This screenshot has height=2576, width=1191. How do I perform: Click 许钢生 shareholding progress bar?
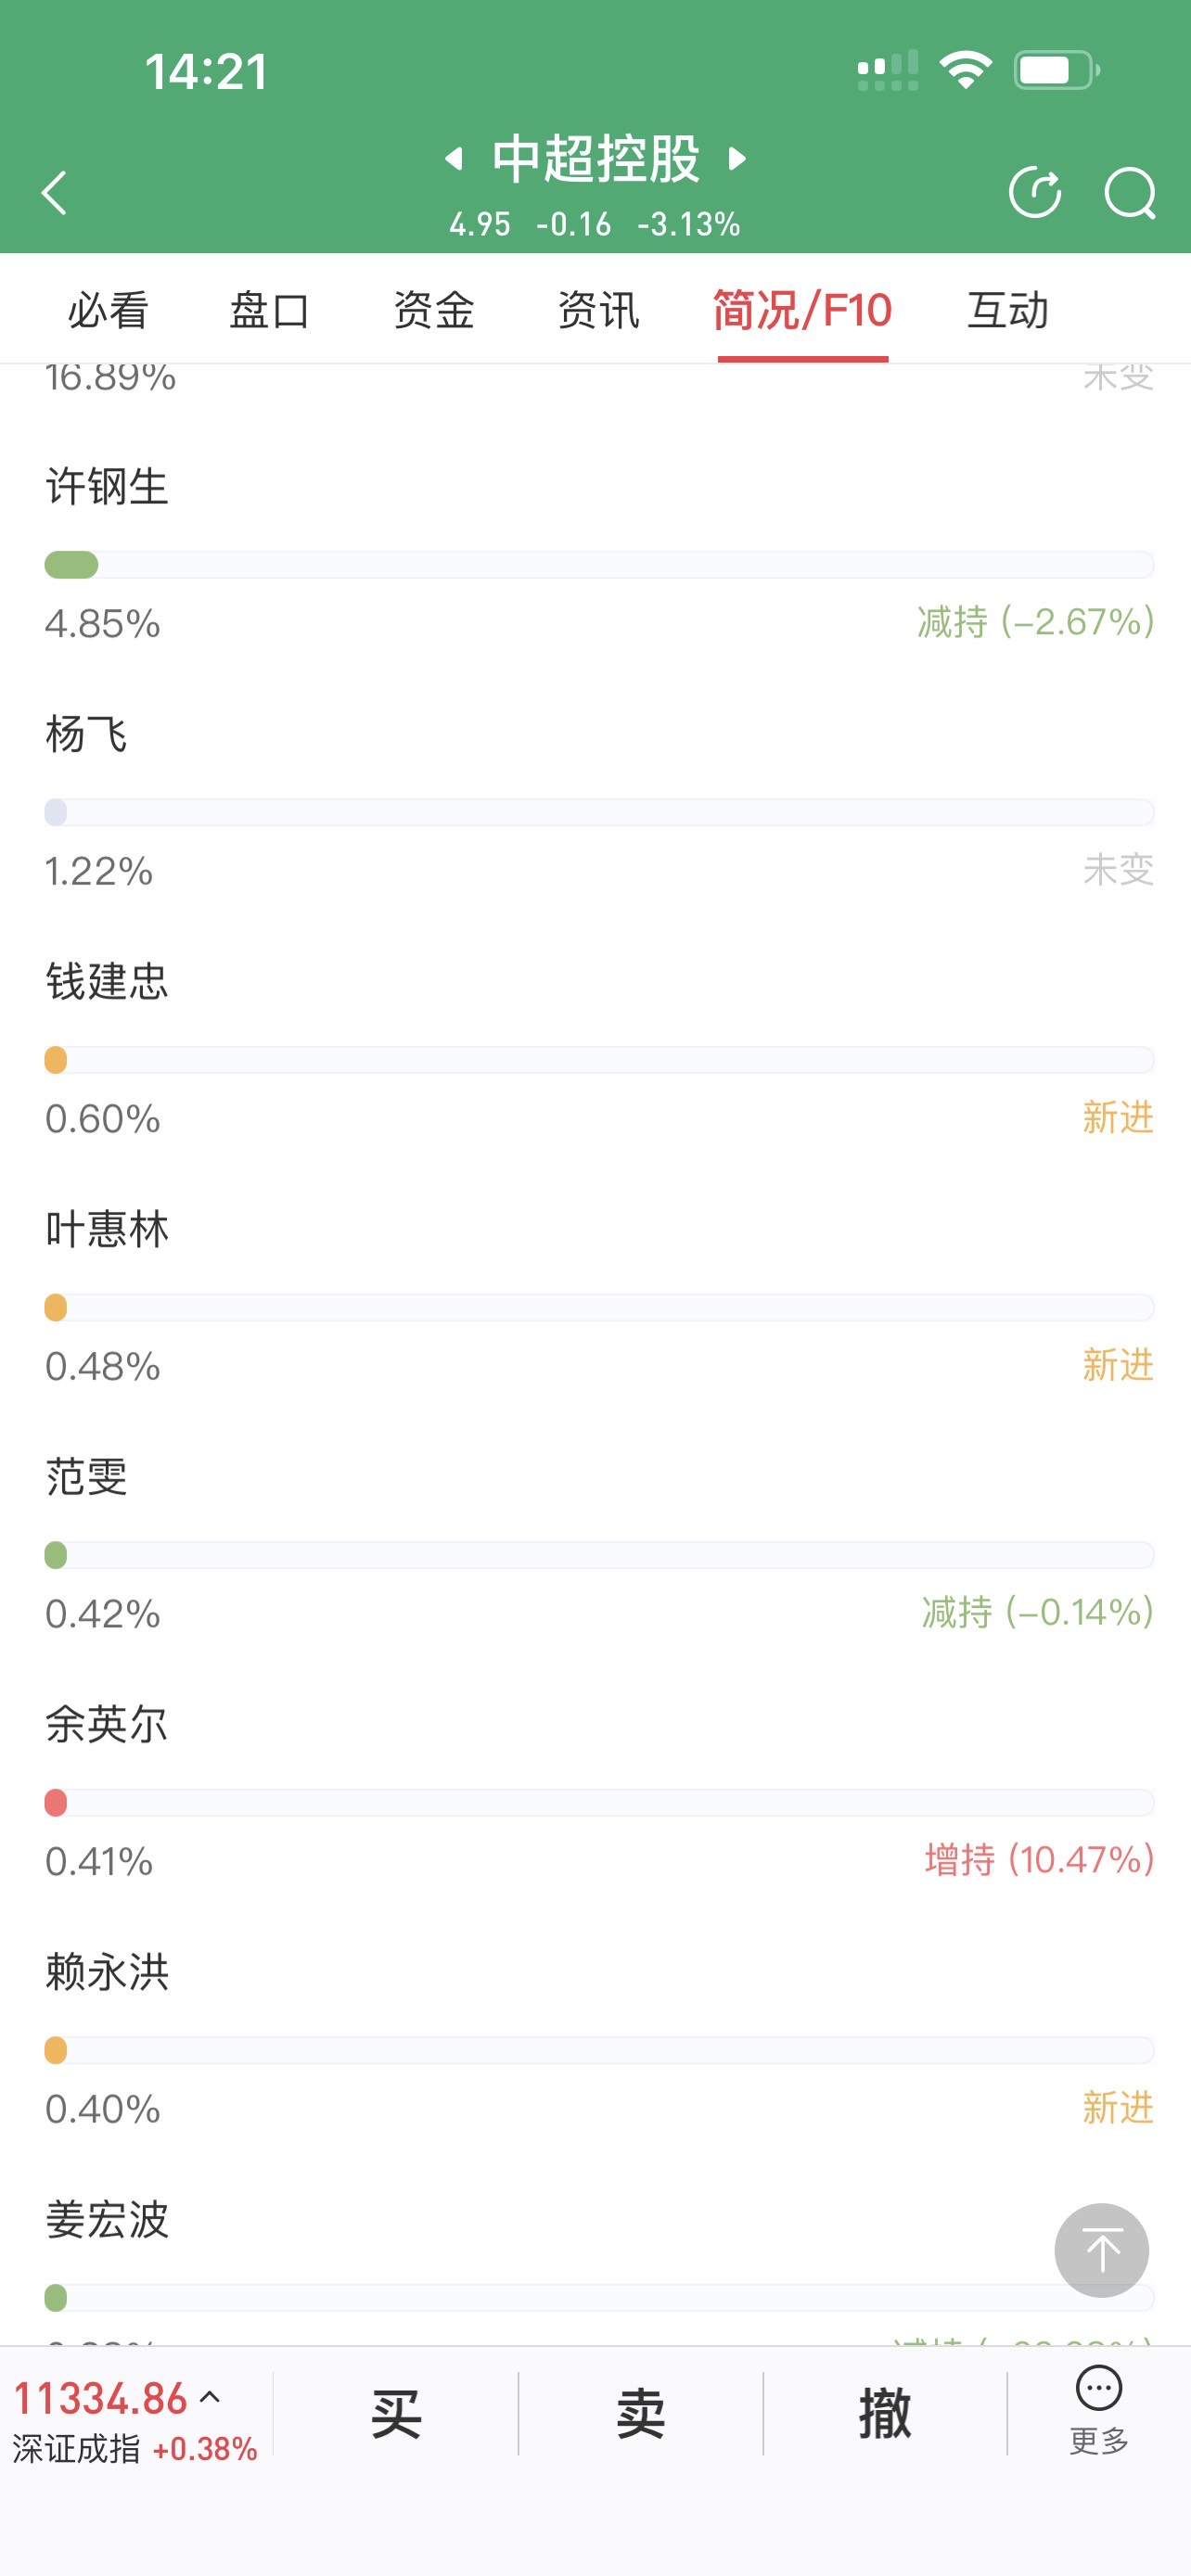(599, 565)
